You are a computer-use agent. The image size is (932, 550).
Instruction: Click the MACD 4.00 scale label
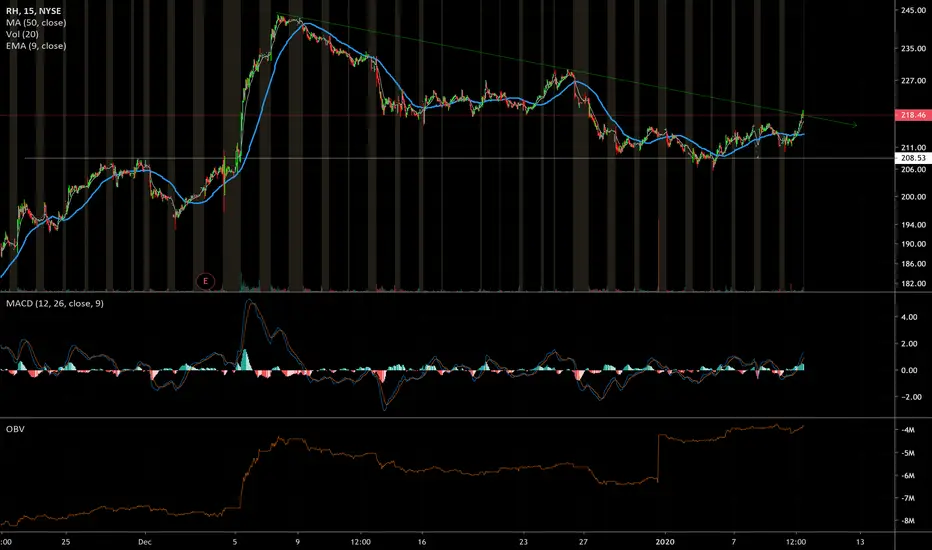[x=909, y=318]
